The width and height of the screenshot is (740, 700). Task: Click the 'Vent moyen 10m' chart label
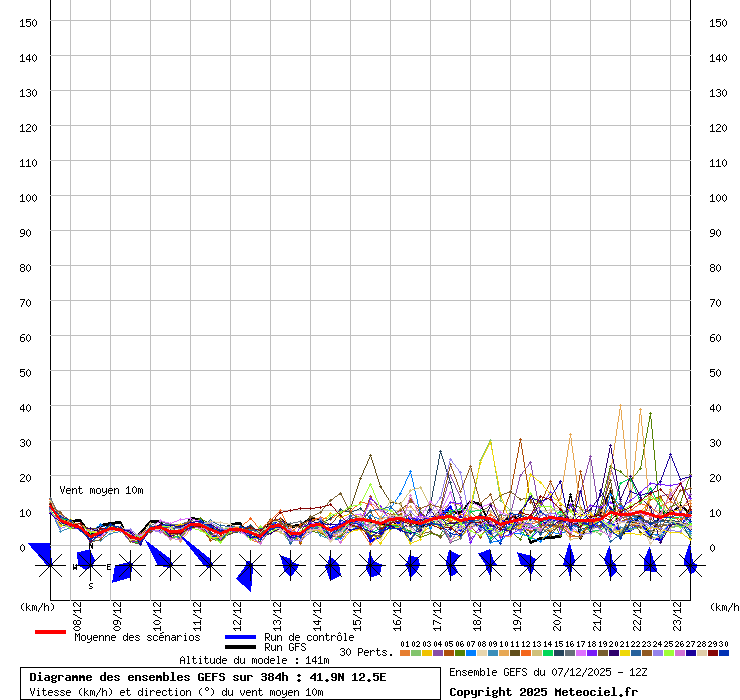(x=101, y=490)
